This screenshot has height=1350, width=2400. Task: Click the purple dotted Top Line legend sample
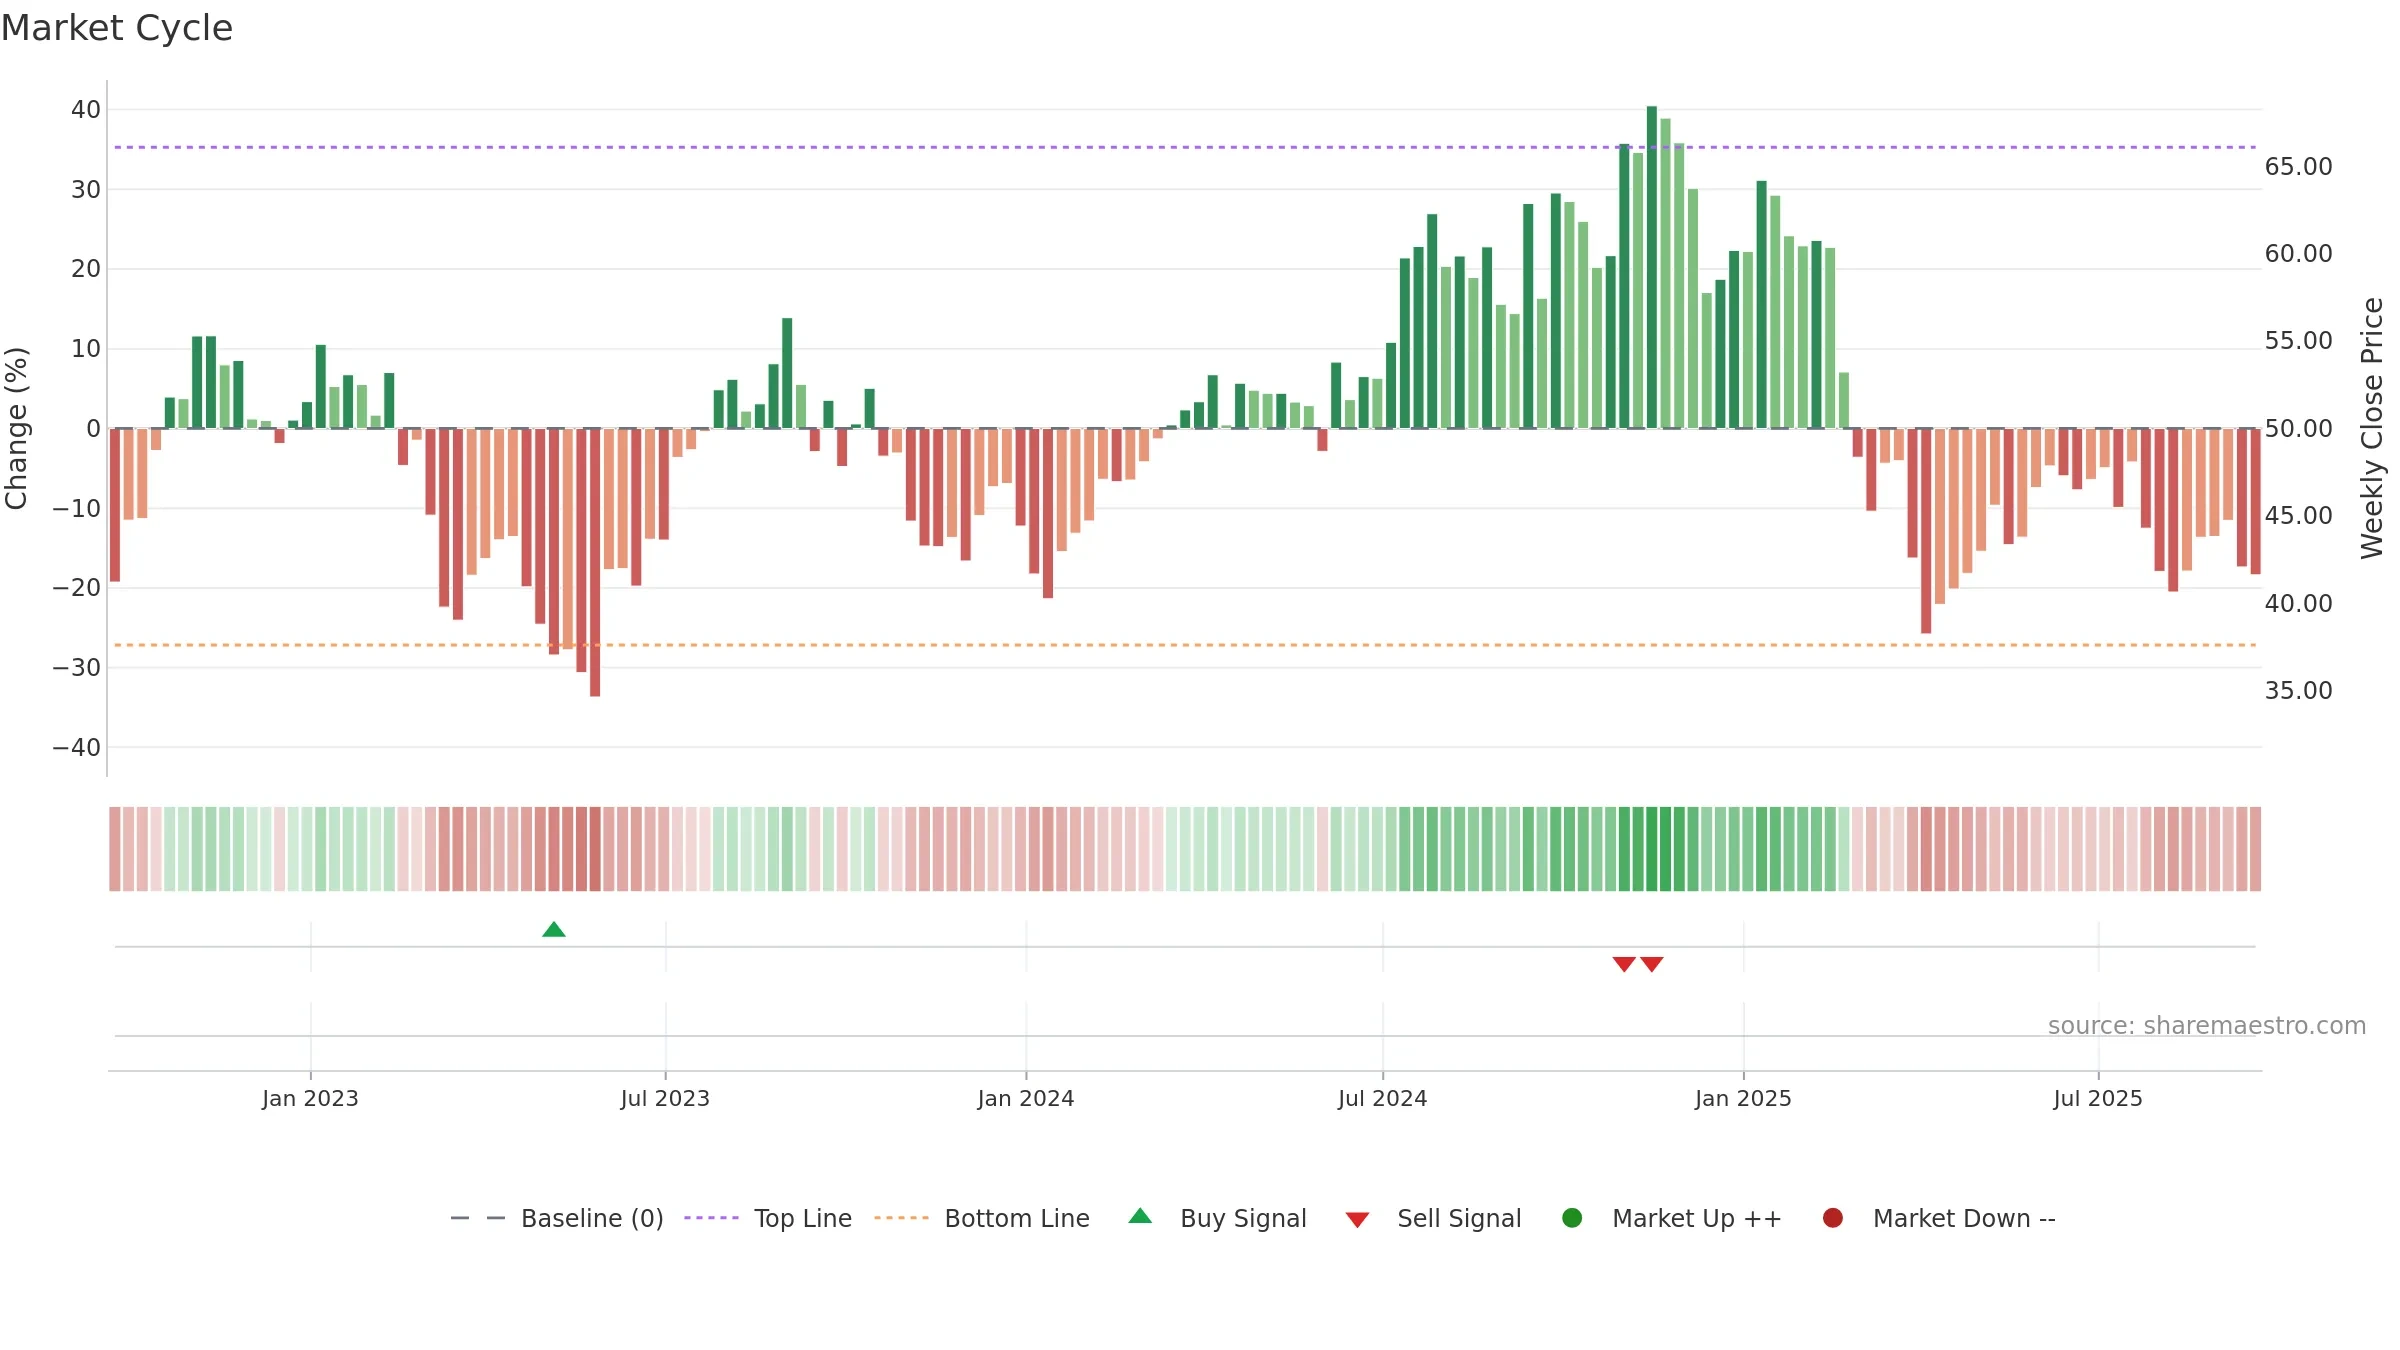711,1218
